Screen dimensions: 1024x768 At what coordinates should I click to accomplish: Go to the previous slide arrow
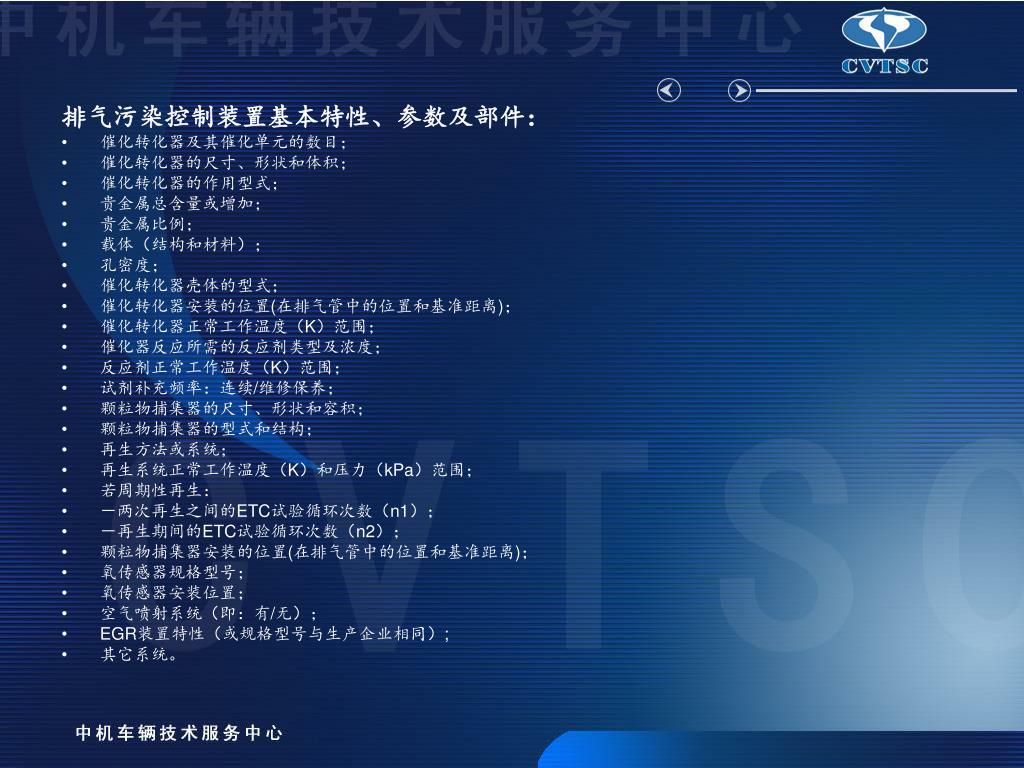click(669, 90)
